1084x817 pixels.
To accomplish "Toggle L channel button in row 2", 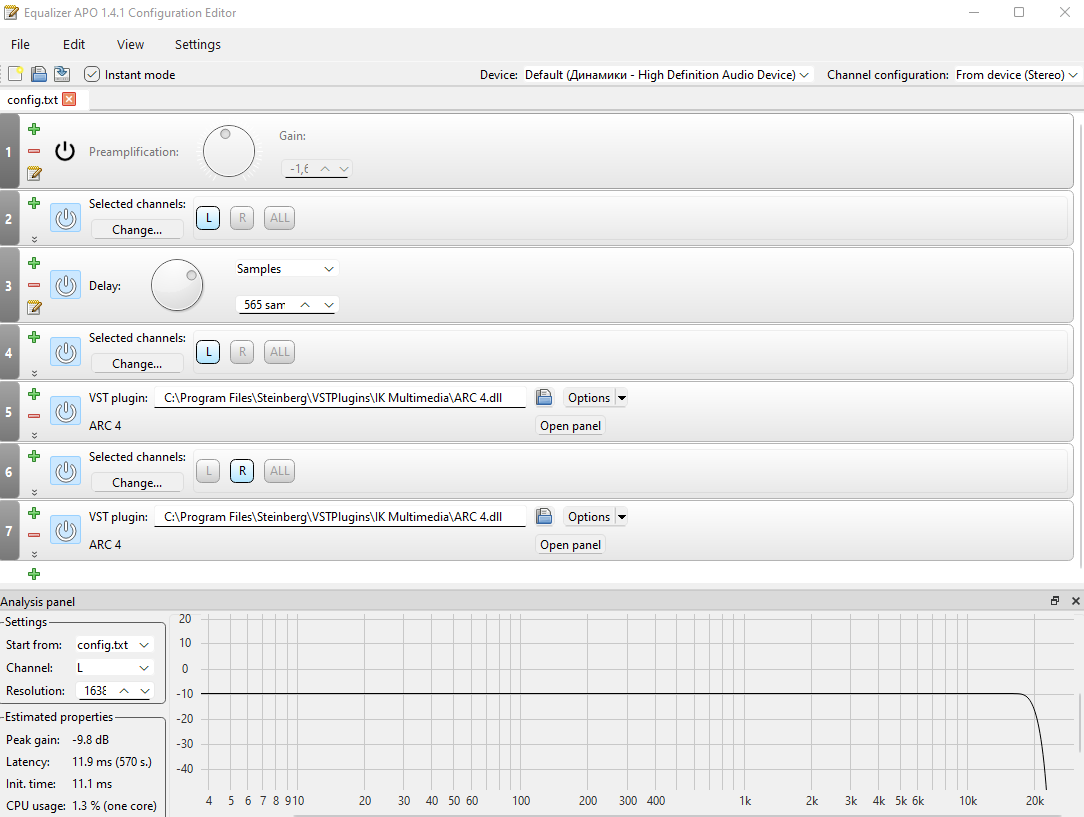I will tap(208, 218).
